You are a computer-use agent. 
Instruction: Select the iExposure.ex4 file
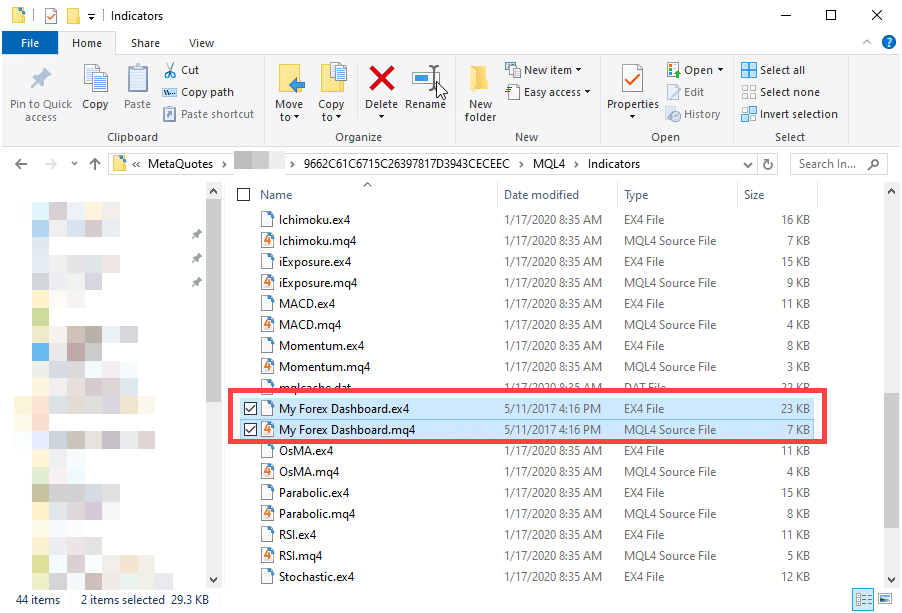tap(315, 262)
